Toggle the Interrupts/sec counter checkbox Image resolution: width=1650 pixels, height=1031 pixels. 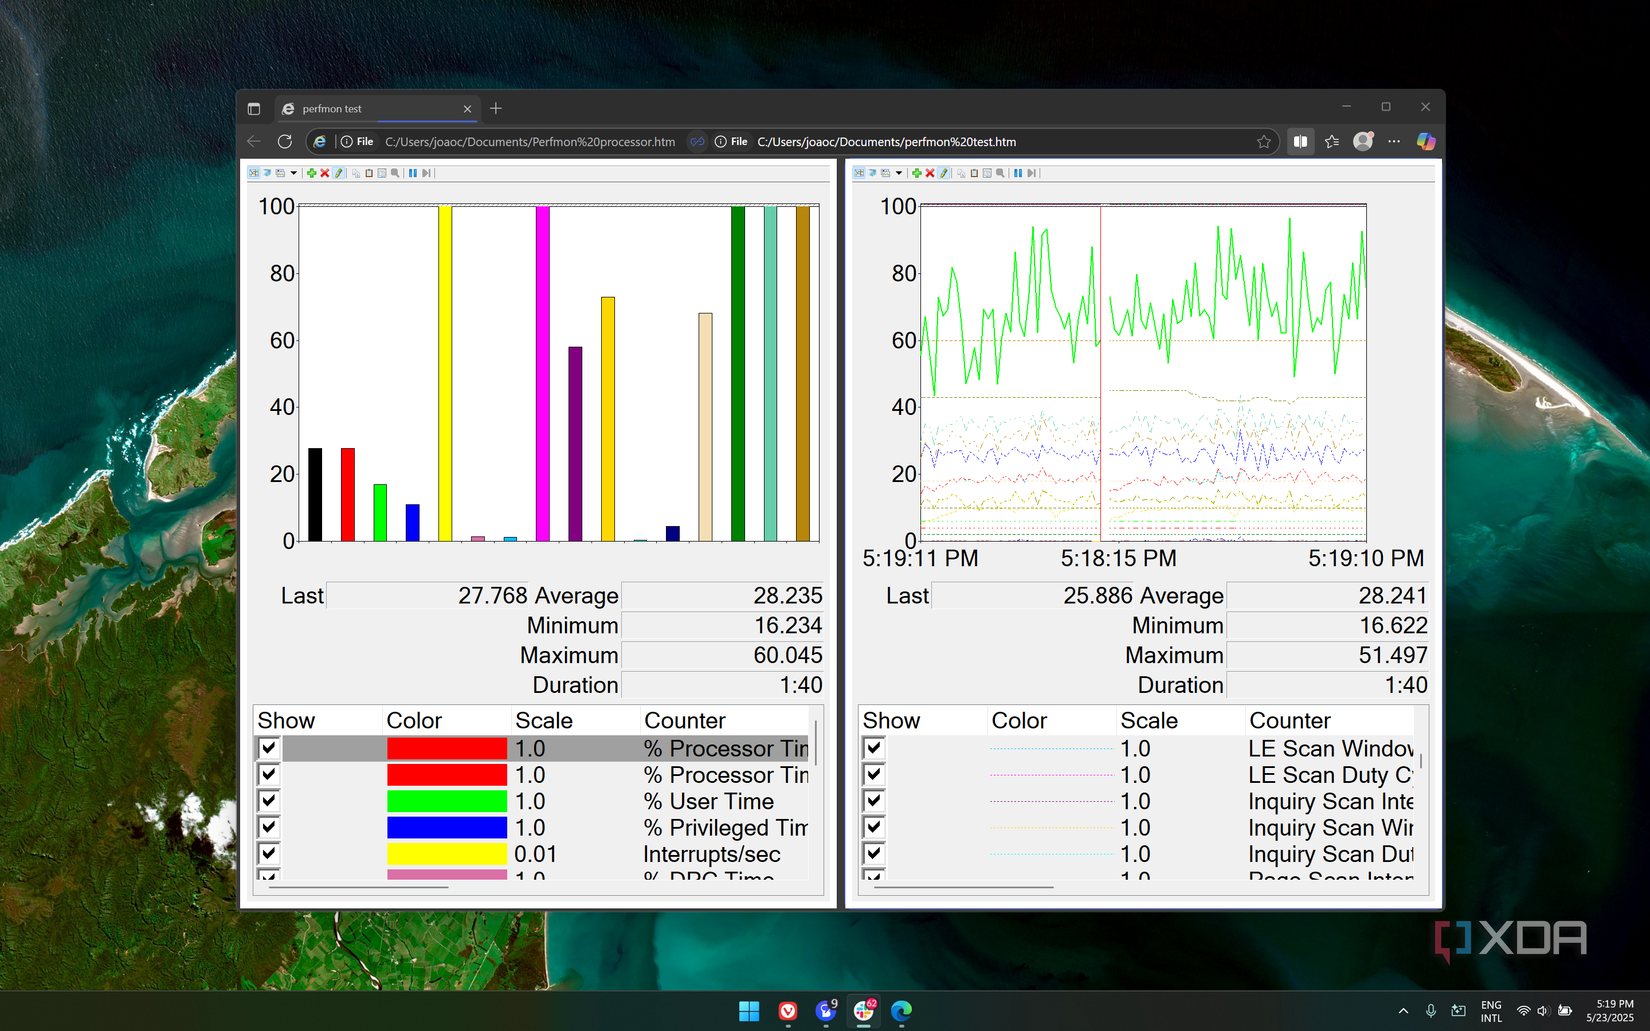[267, 854]
